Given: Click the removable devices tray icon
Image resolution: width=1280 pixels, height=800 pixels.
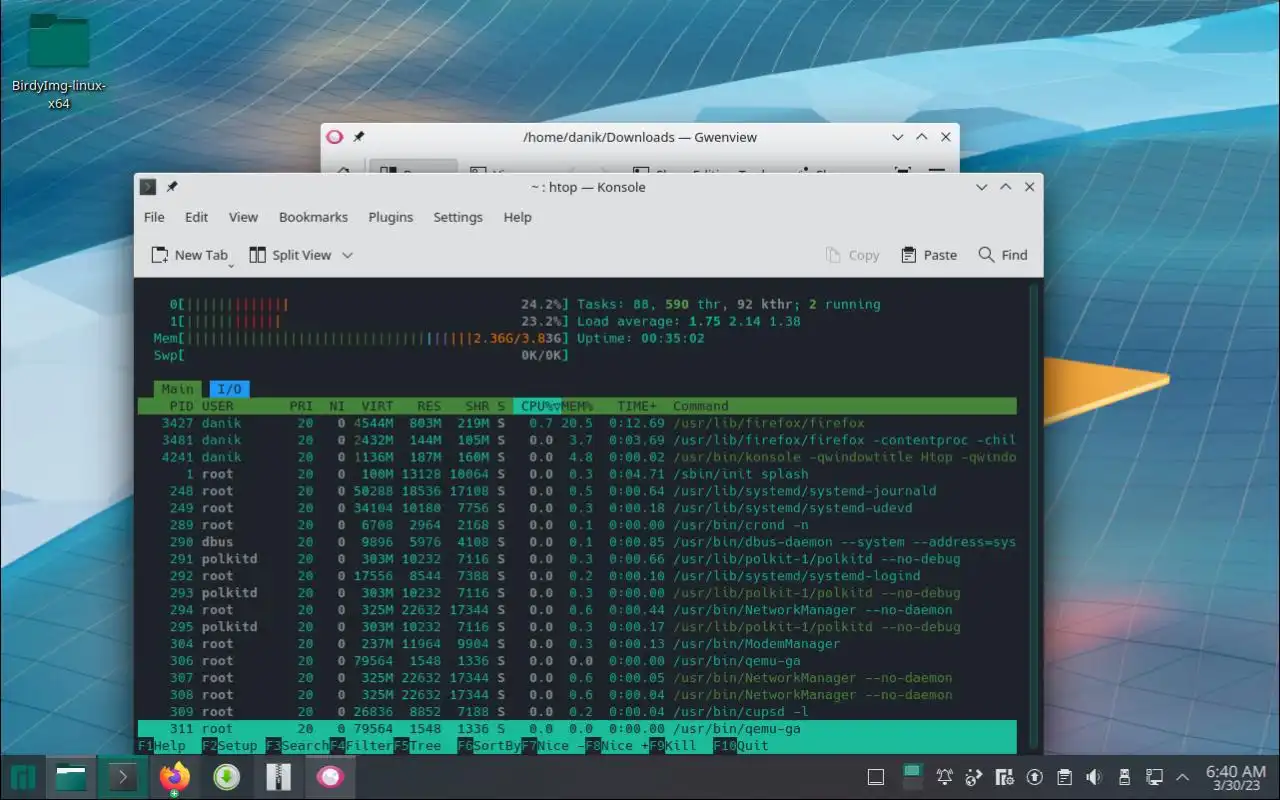Looking at the screenshot, I should (1124, 777).
